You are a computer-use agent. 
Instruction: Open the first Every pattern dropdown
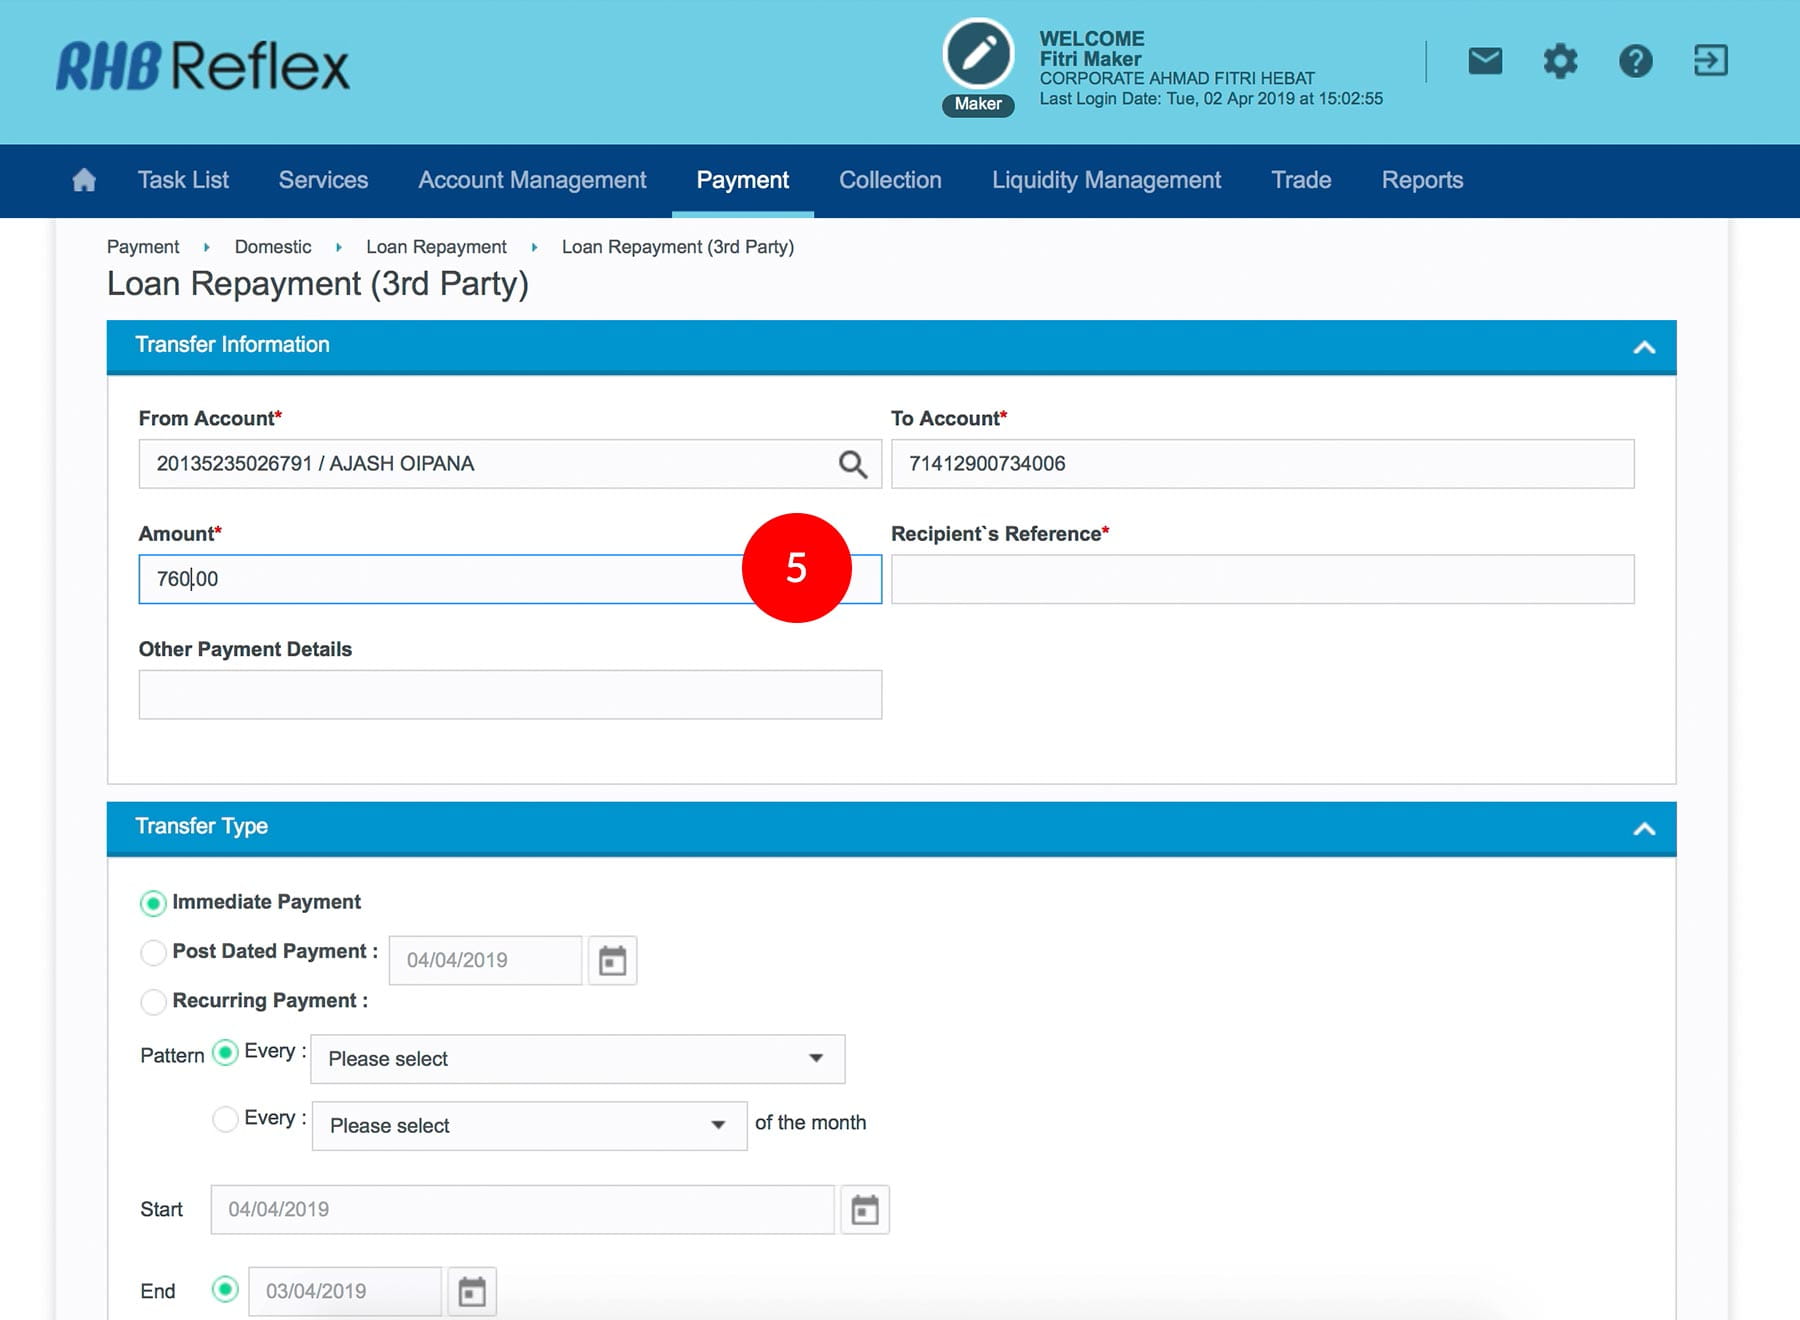(577, 1059)
